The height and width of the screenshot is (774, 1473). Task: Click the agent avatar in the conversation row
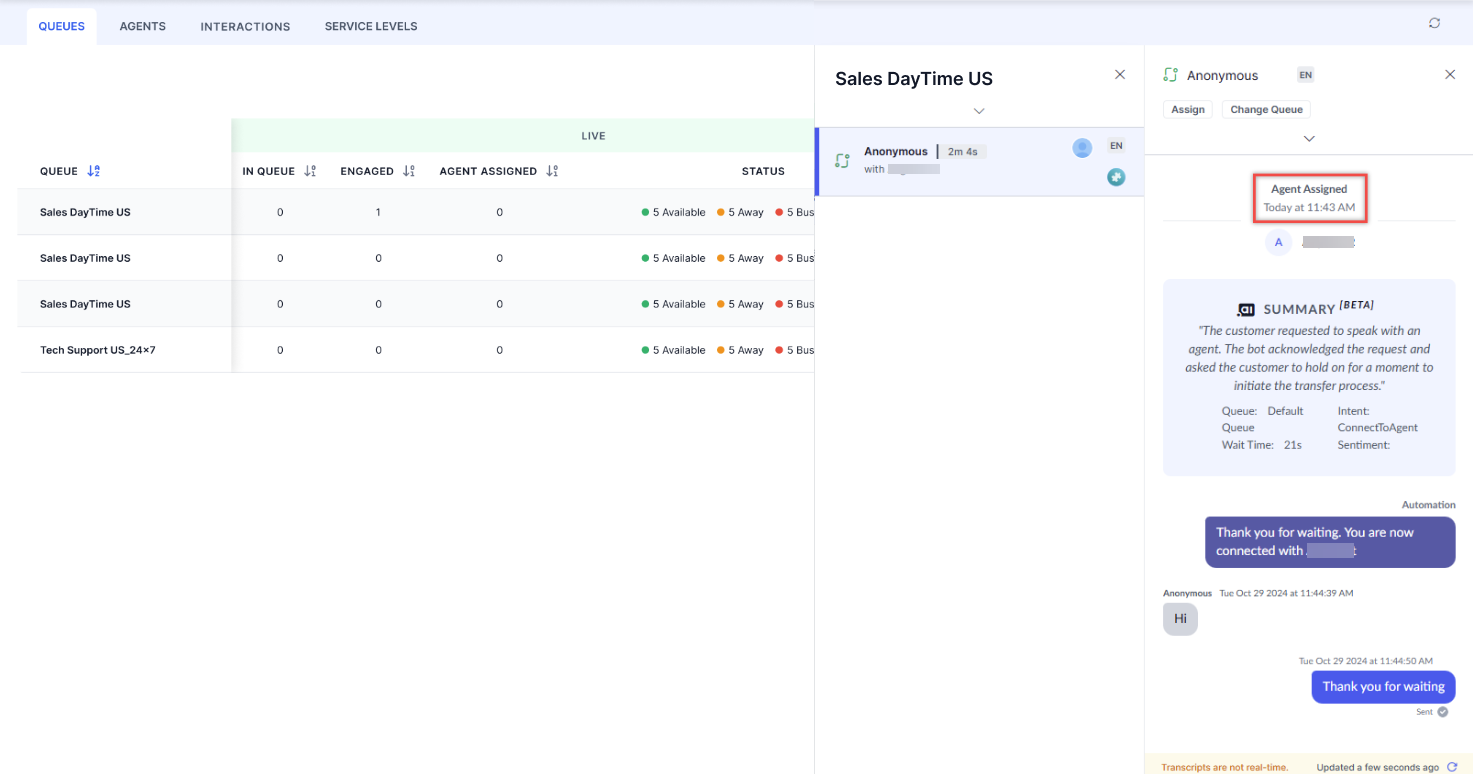1082,148
